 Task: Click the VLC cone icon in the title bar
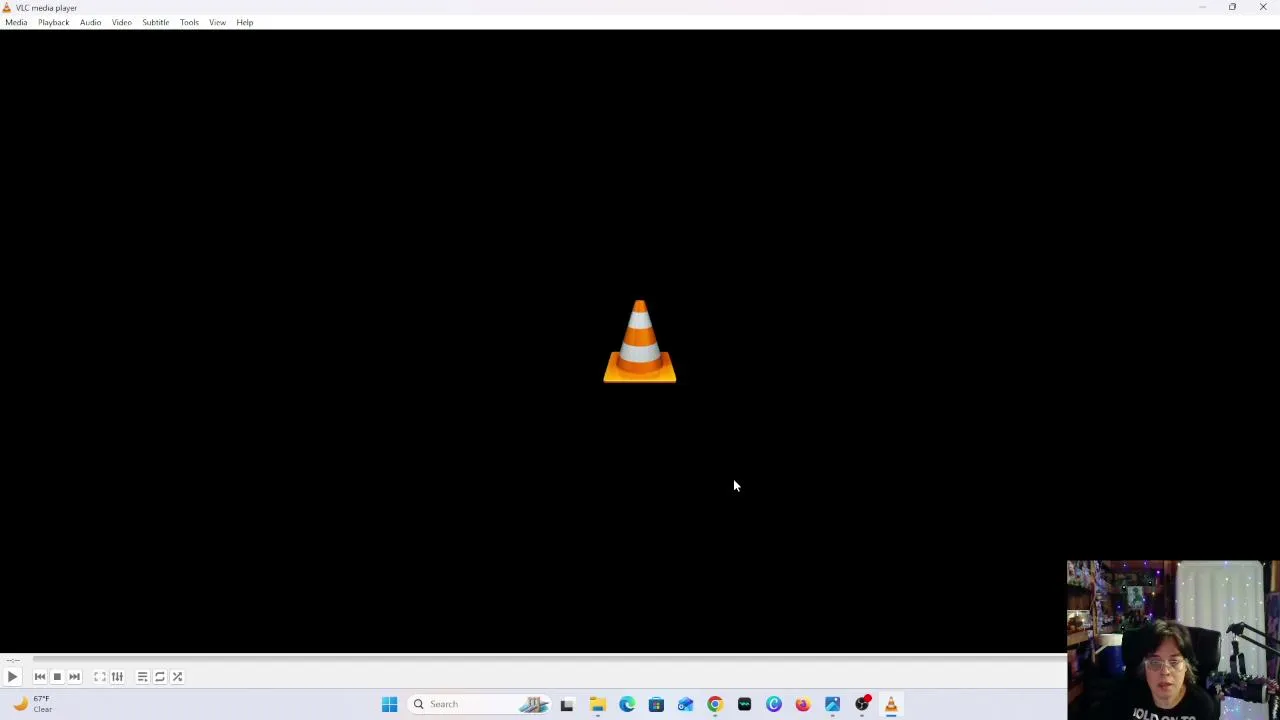click(x=6, y=7)
